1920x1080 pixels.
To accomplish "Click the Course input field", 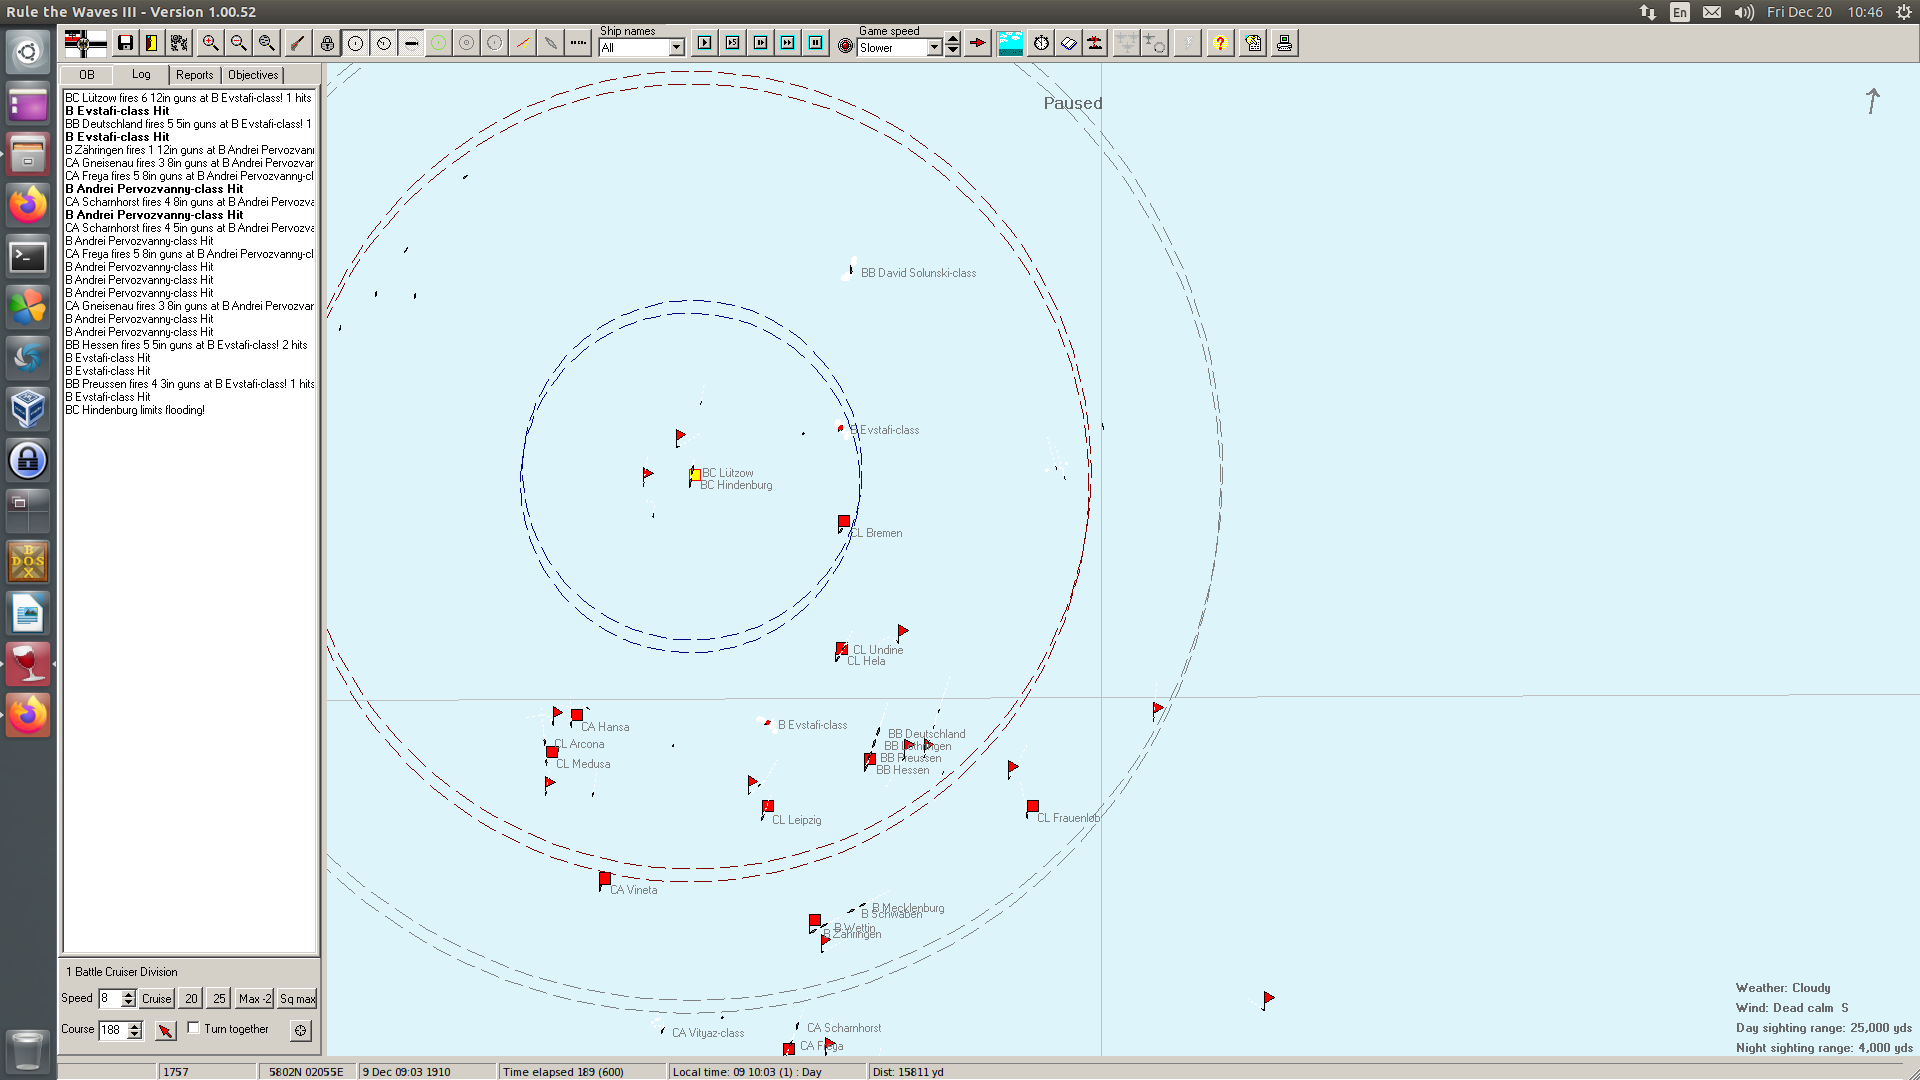I will [x=112, y=1030].
